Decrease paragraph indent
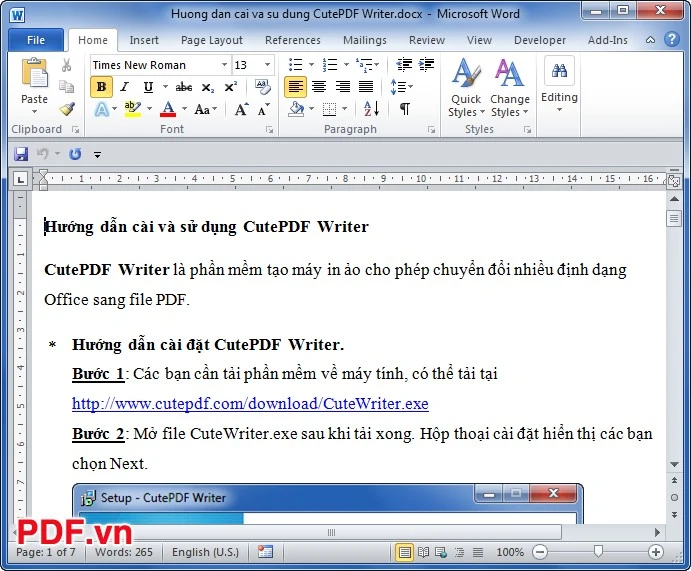691x571 pixels. pos(404,65)
